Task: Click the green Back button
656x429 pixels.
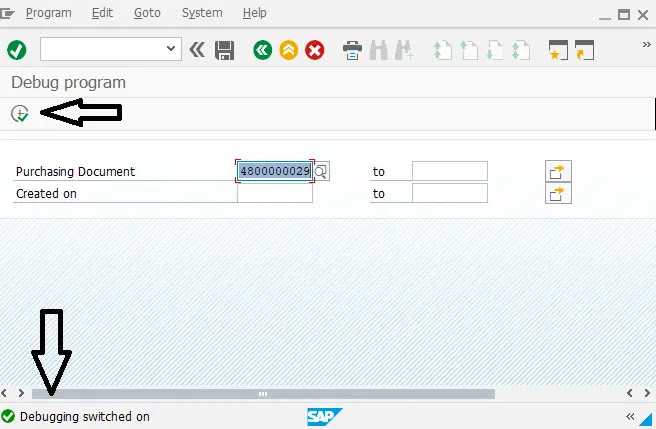Action: pyautogui.click(x=263, y=50)
